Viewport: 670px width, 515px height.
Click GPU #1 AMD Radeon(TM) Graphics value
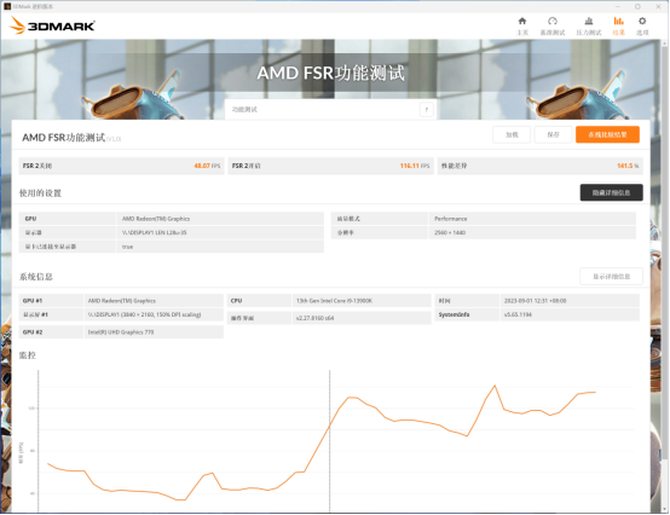coord(122,300)
